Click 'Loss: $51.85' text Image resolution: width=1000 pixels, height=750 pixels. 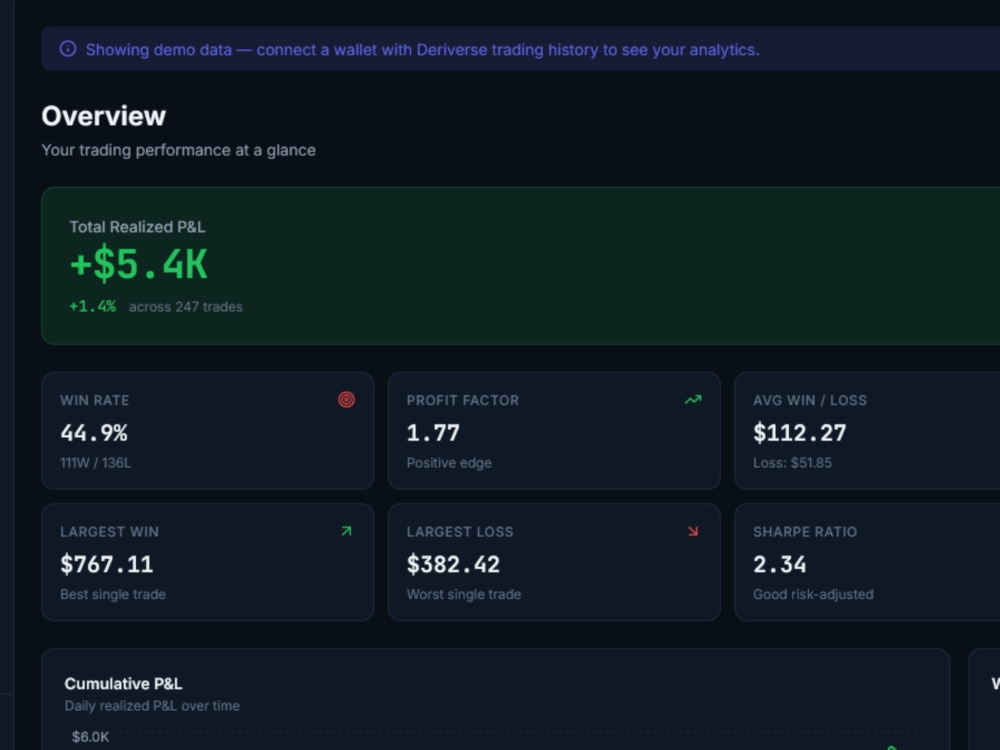(792, 463)
